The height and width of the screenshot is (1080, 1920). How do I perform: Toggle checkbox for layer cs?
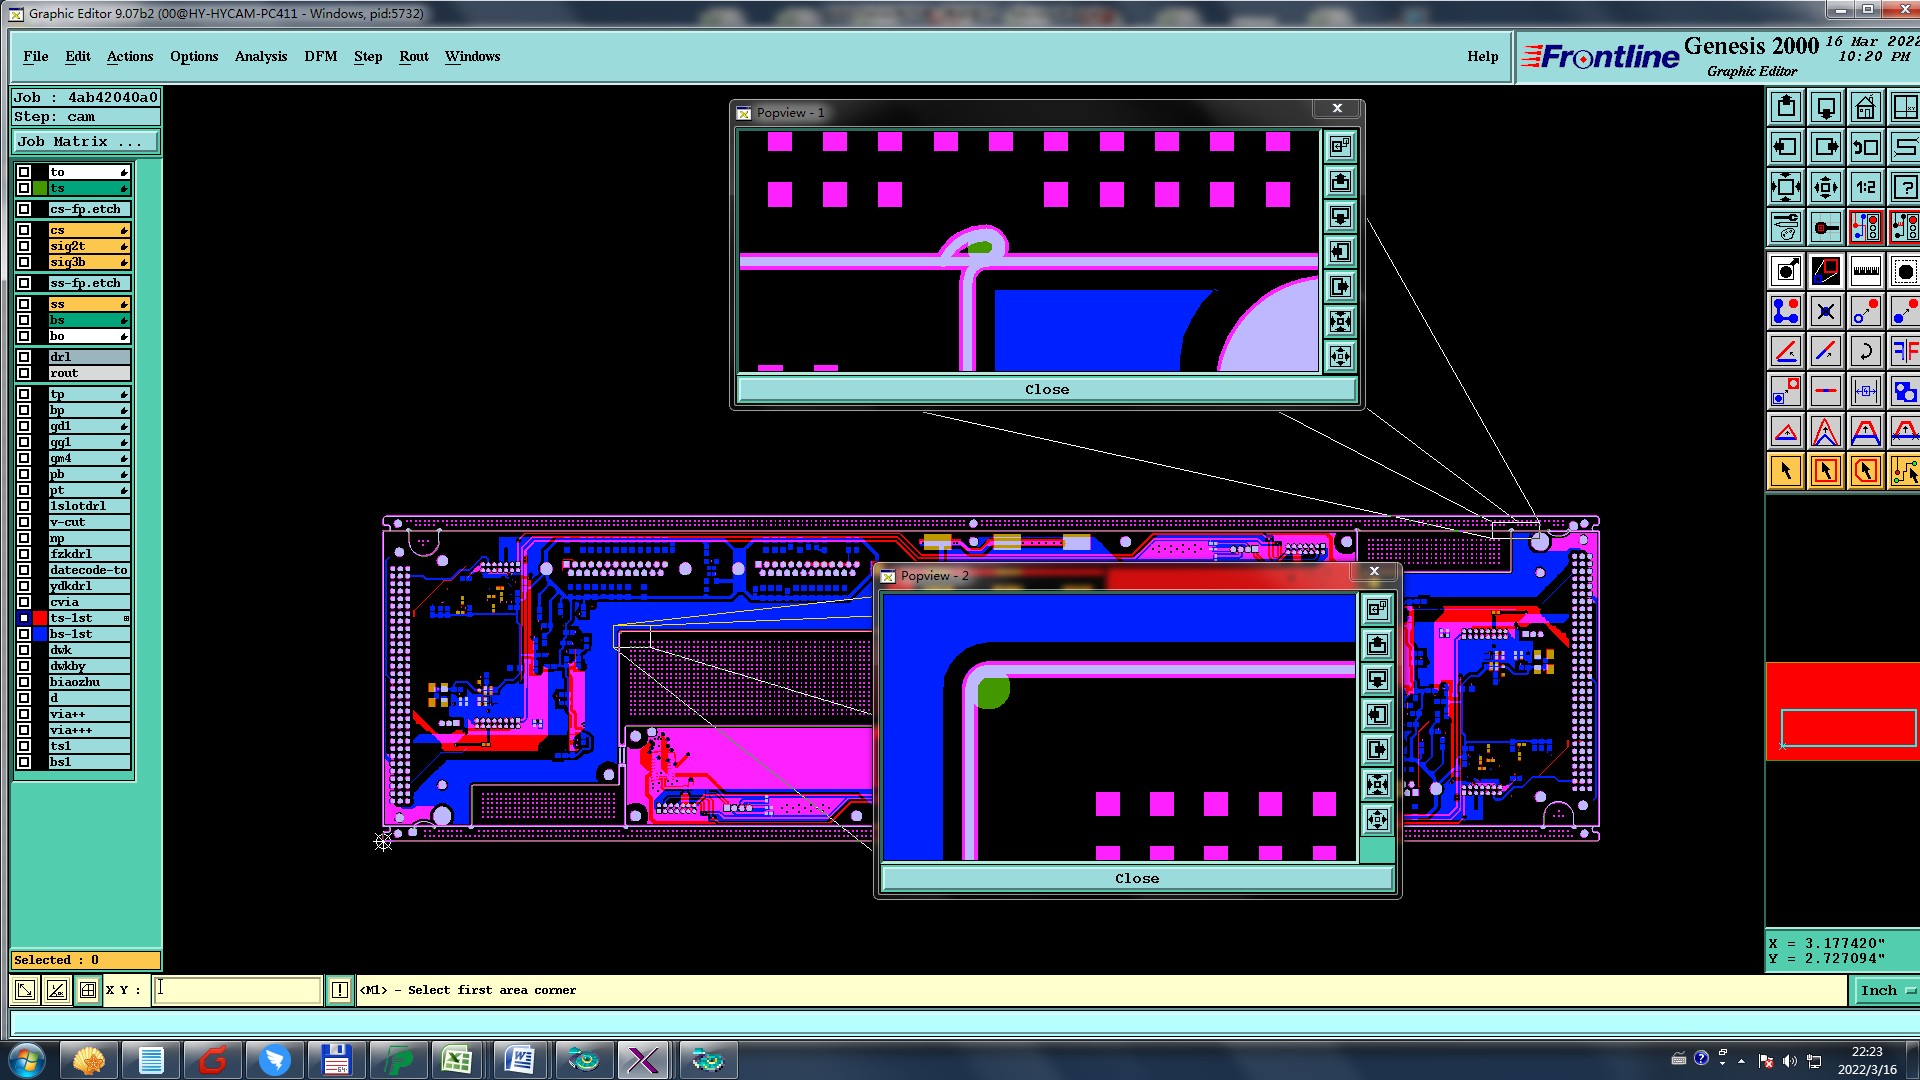pos(24,230)
